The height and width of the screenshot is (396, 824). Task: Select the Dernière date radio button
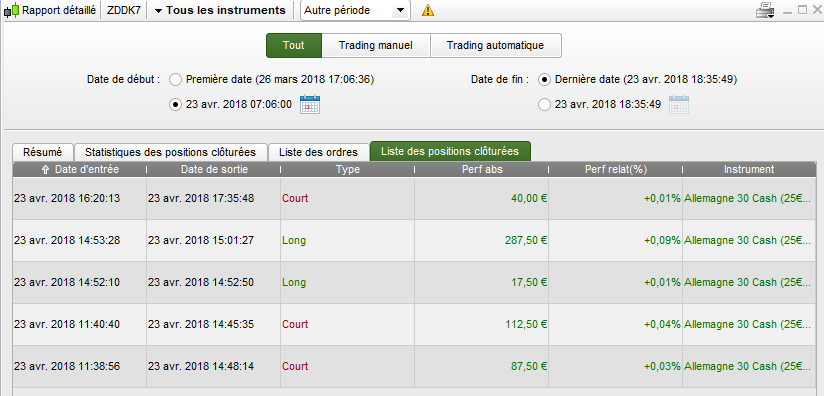[x=544, y=80]
